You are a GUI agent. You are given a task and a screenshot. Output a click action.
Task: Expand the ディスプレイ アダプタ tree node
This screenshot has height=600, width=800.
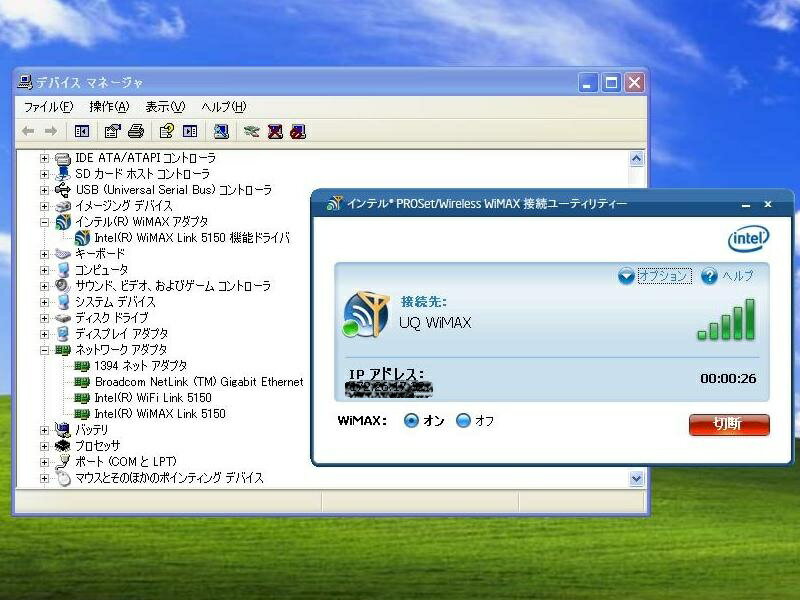pos(44,334)
